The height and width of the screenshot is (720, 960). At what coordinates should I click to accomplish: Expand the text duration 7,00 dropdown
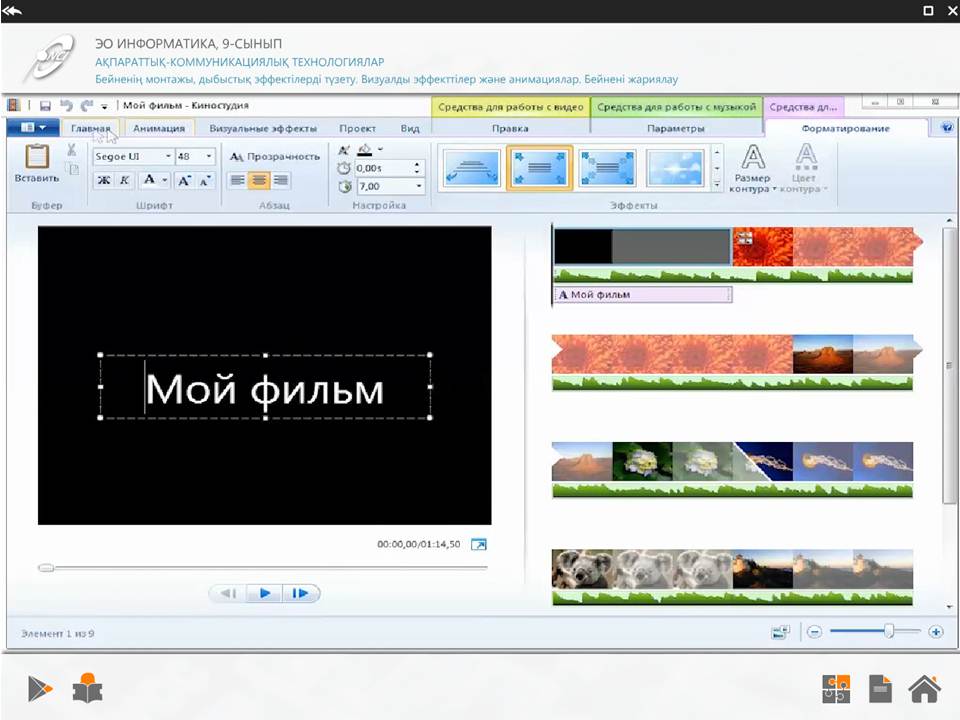(419, 186)
